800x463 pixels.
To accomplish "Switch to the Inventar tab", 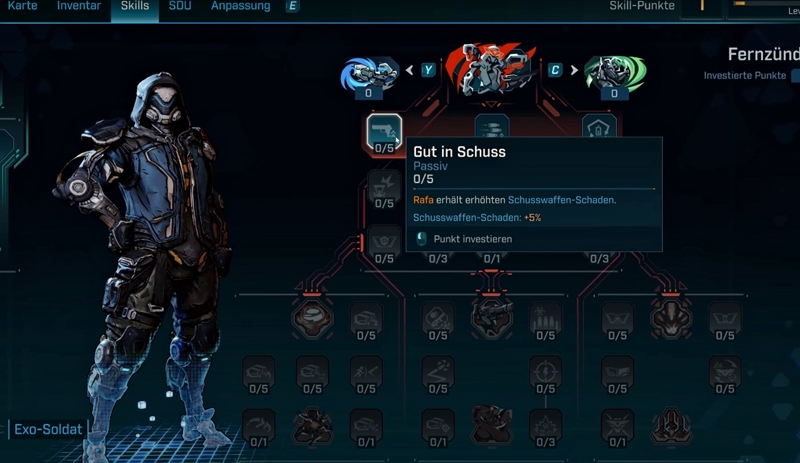I will pos(79,6).
